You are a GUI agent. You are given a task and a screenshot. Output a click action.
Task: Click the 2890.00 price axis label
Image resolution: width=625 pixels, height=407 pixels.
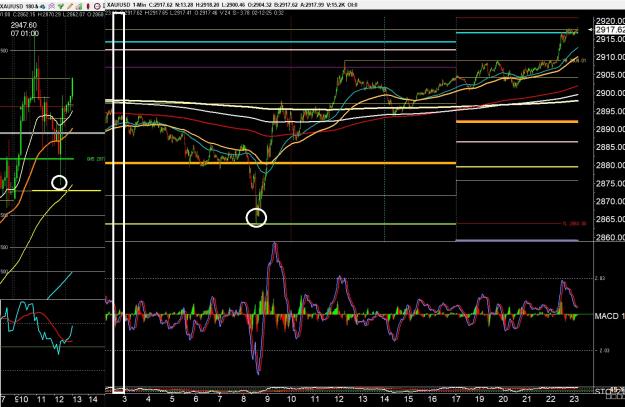[x=610, y=129]
